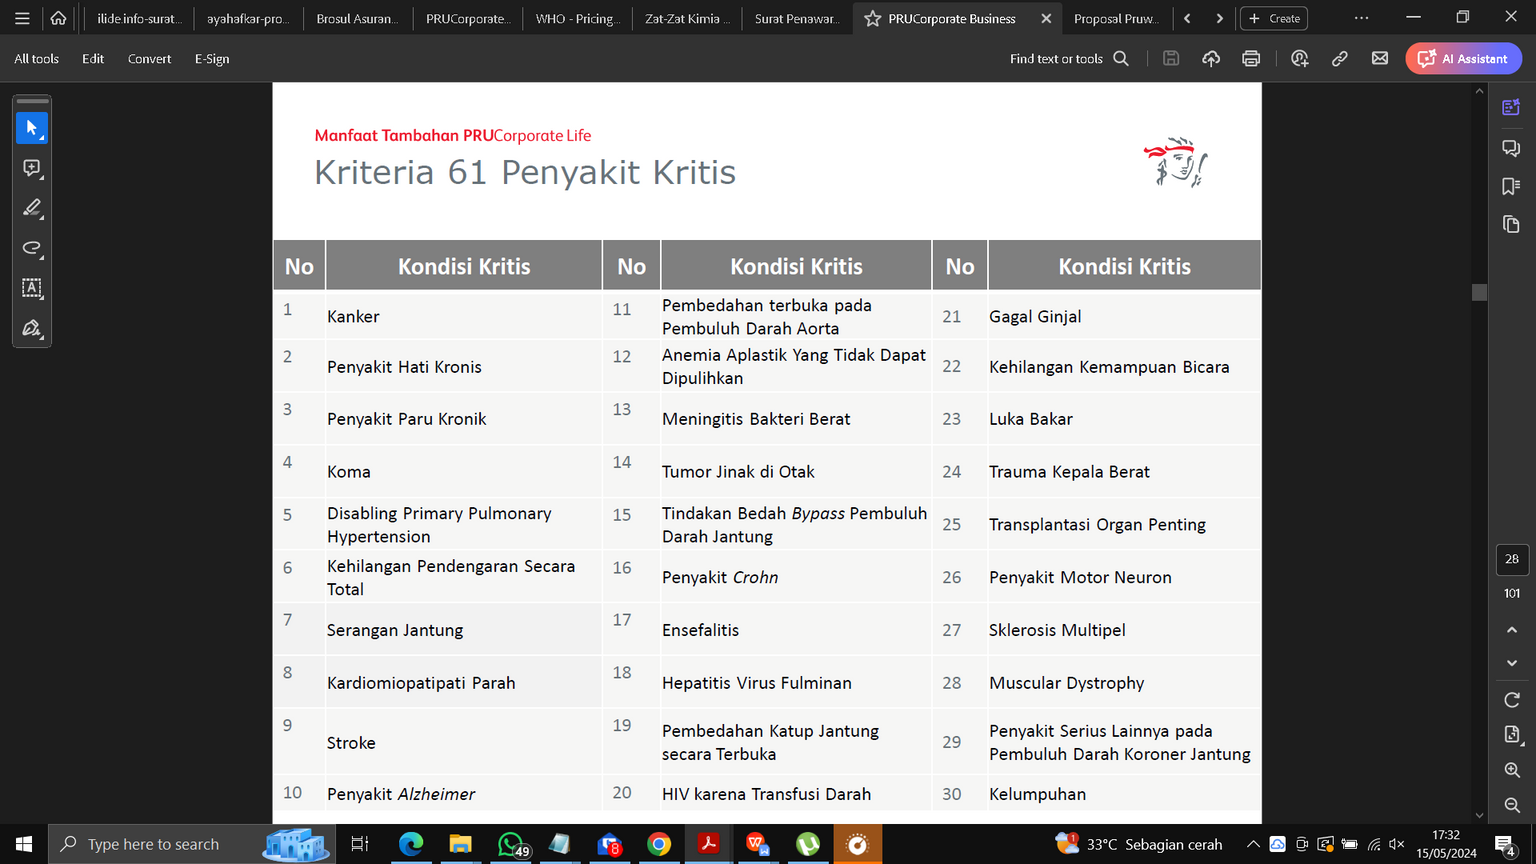1536x864 pixels.
Task: Switch to the ilide.info-surat tab
Action: 139,18
